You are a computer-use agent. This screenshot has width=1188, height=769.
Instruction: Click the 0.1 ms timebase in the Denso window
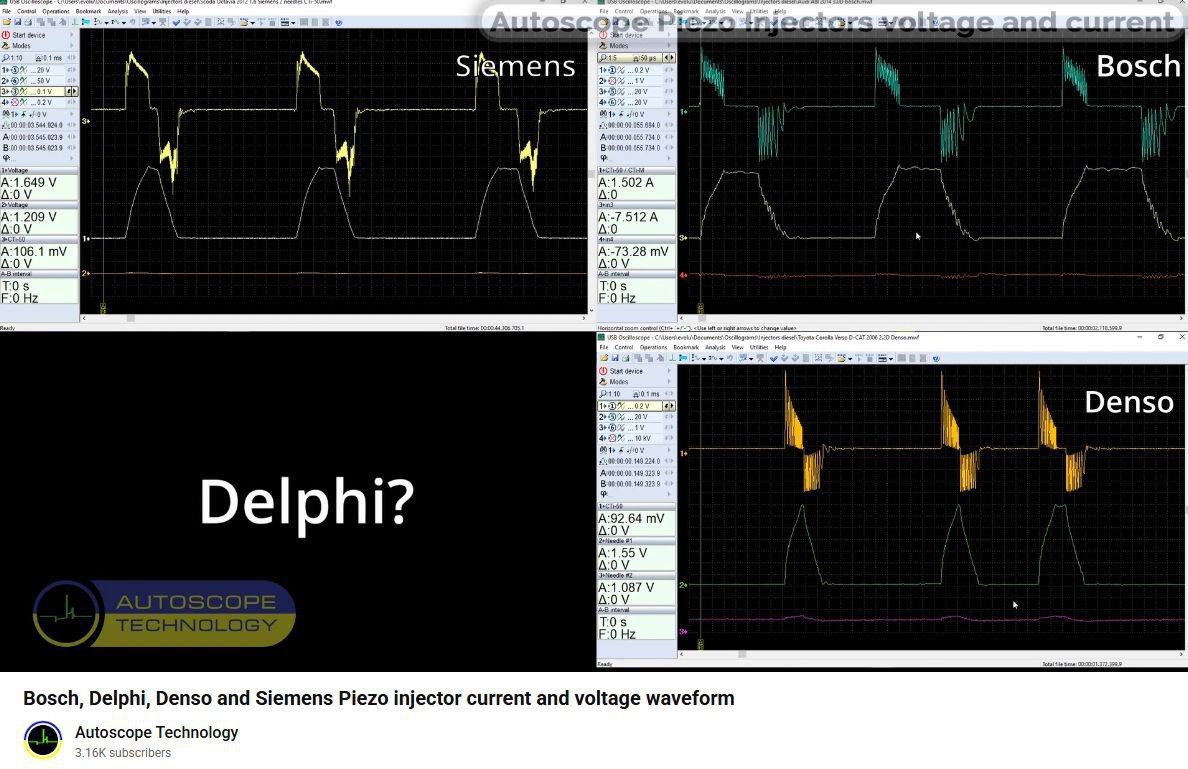[x=646, y=394]
